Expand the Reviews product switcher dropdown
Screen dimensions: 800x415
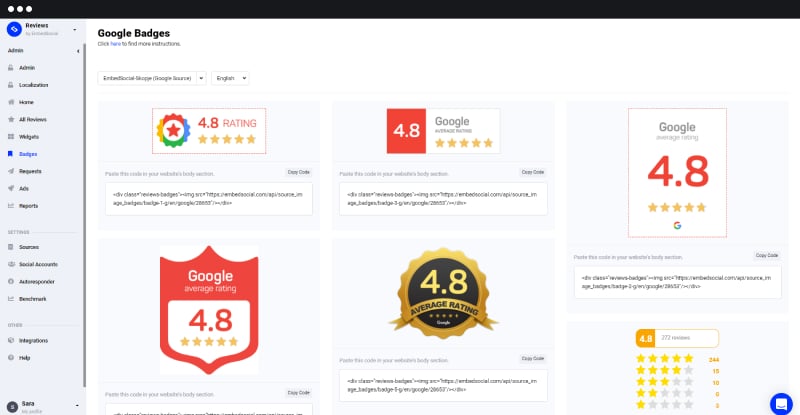point(75,30)
